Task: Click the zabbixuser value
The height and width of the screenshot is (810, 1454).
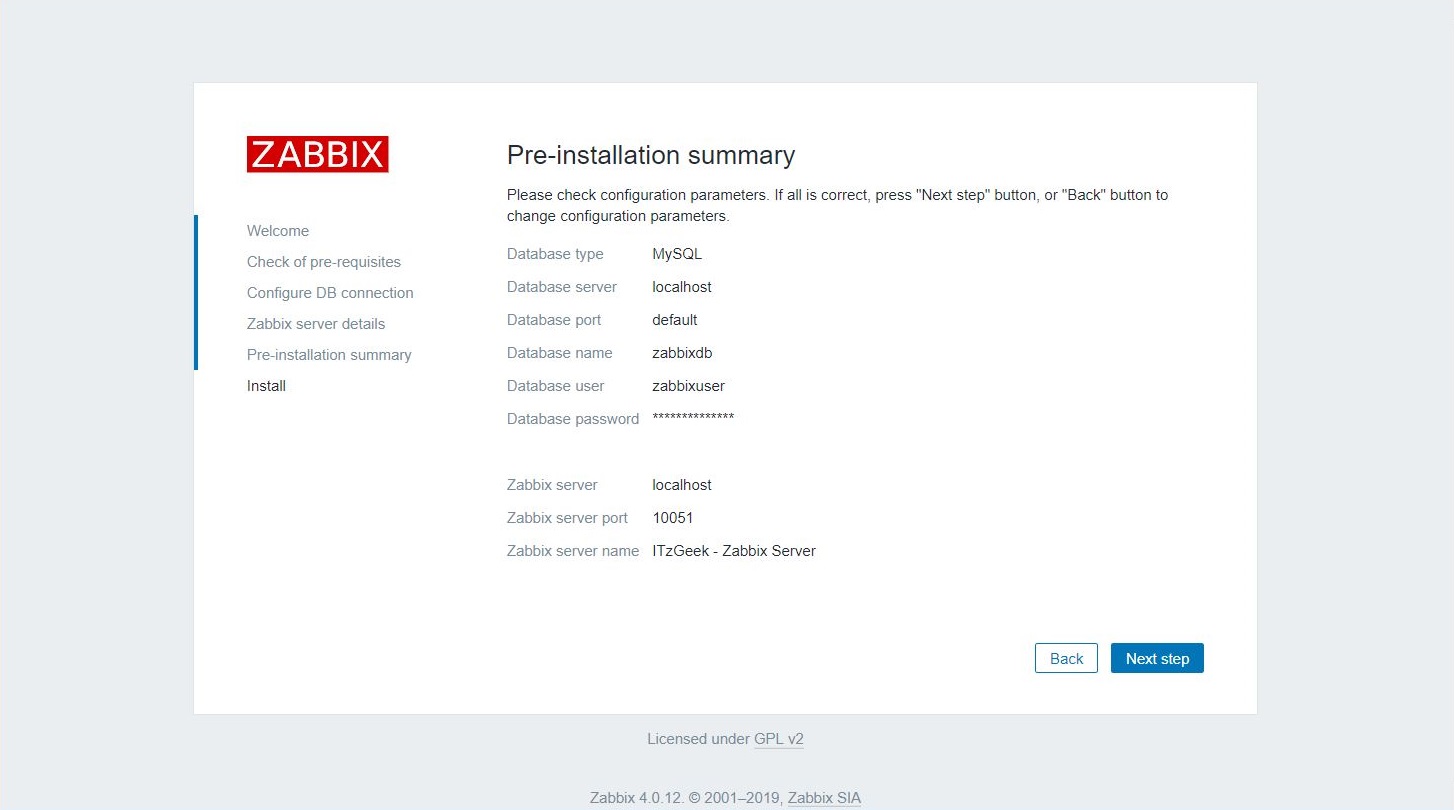Action: (688, 386)
